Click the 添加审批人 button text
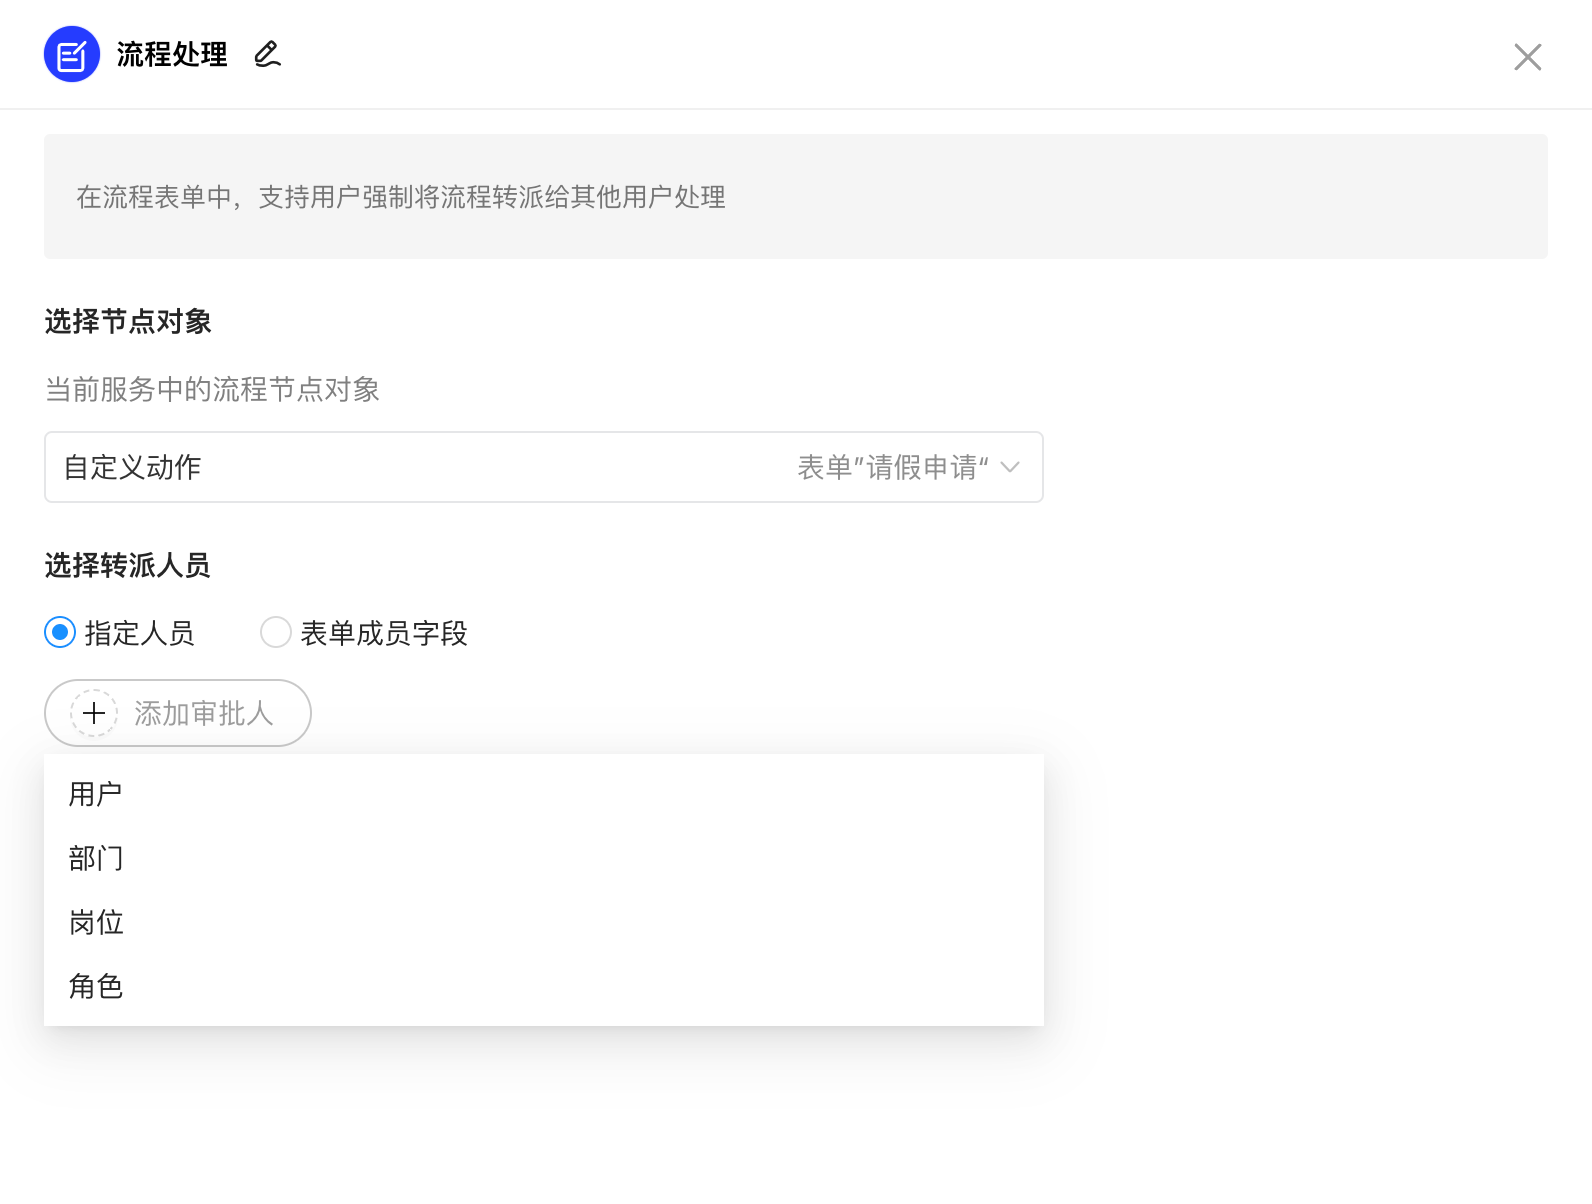The width and height of the screenshot is (1592, 1204). pos(204,713)
